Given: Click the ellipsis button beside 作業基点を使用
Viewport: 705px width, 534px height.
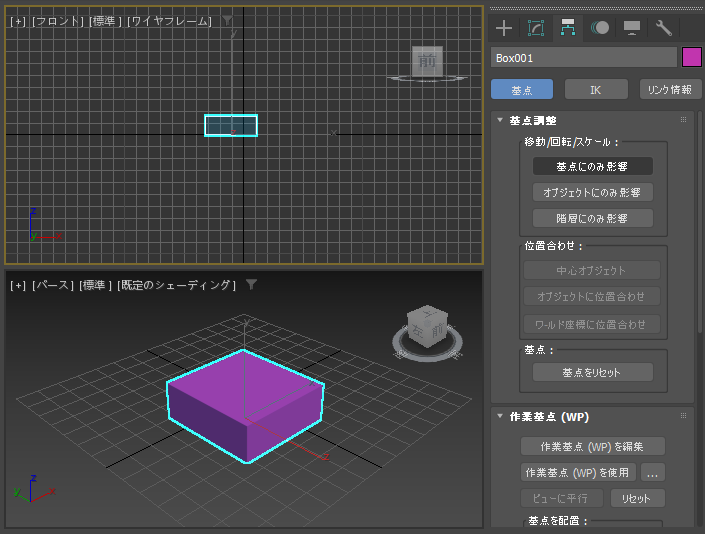Looking at the screenshot, I should (x=652, y=472).
